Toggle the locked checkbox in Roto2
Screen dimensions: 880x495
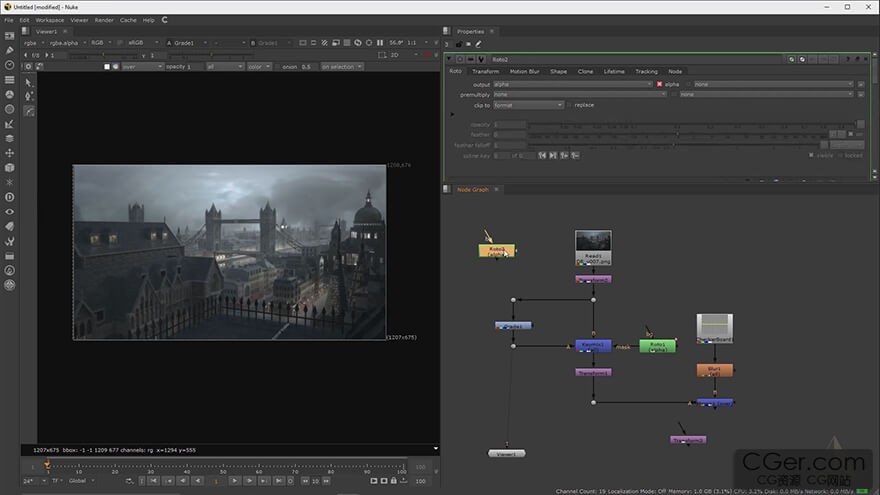point(840,155)
